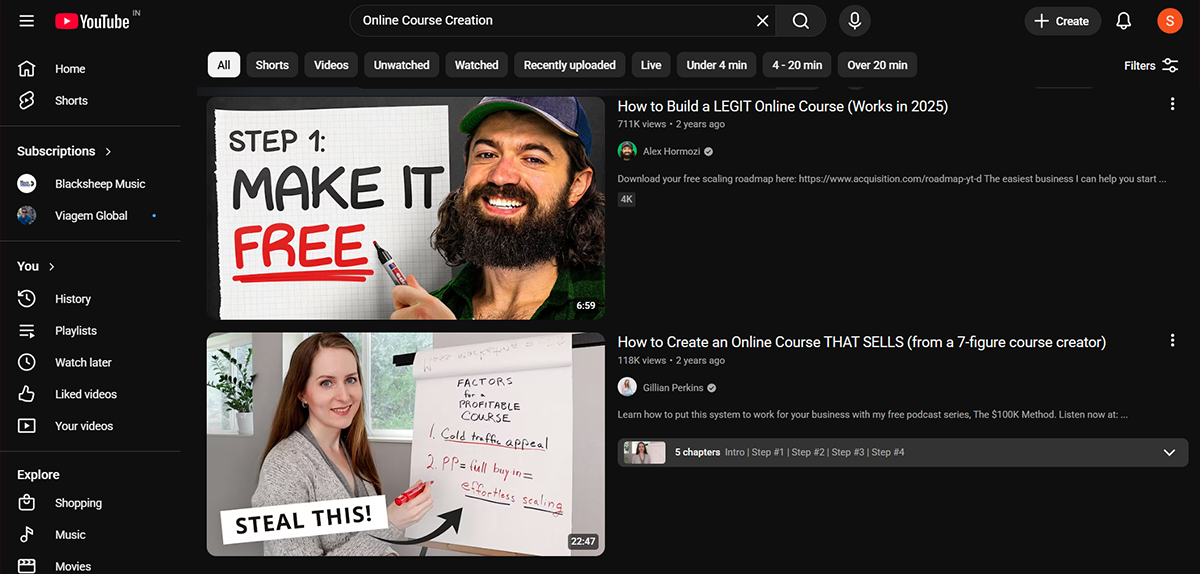Click Alex Hormozi video description text
Image resolution: width=1200 pixels, height=574 pixels.
click(892, 179)
